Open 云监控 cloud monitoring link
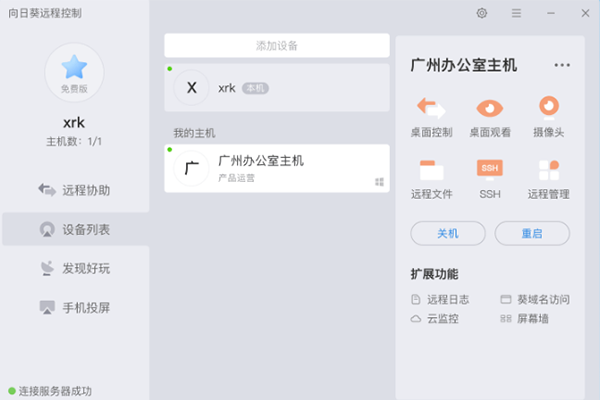This screenshot has height=400, width=600. tap(435, 319)
